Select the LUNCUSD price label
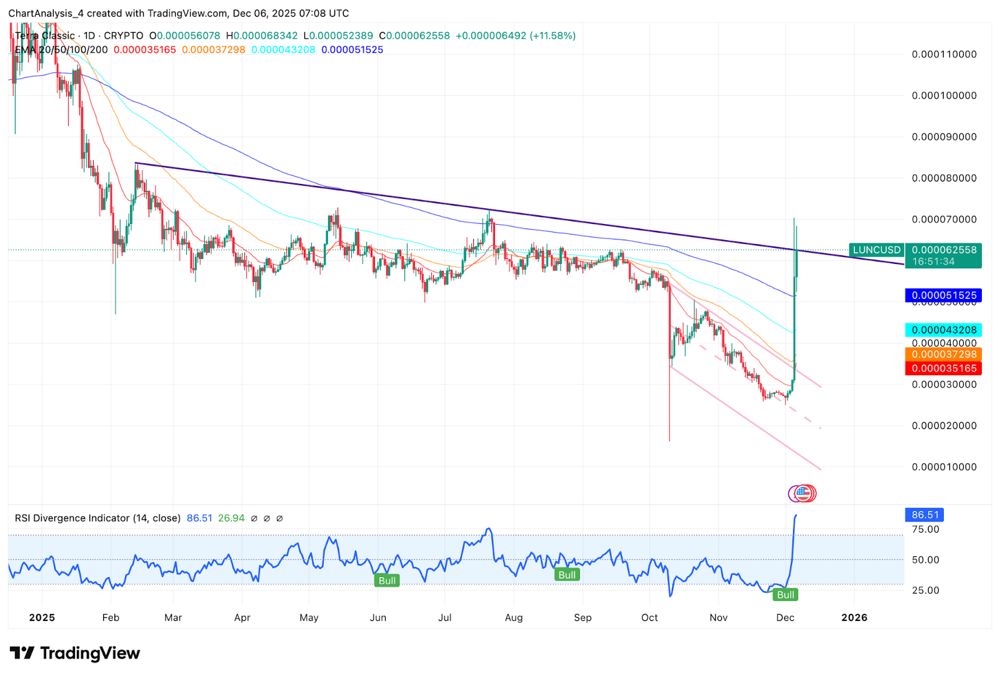This screenshot has height=678, width=1000. (x=877, y=249)
